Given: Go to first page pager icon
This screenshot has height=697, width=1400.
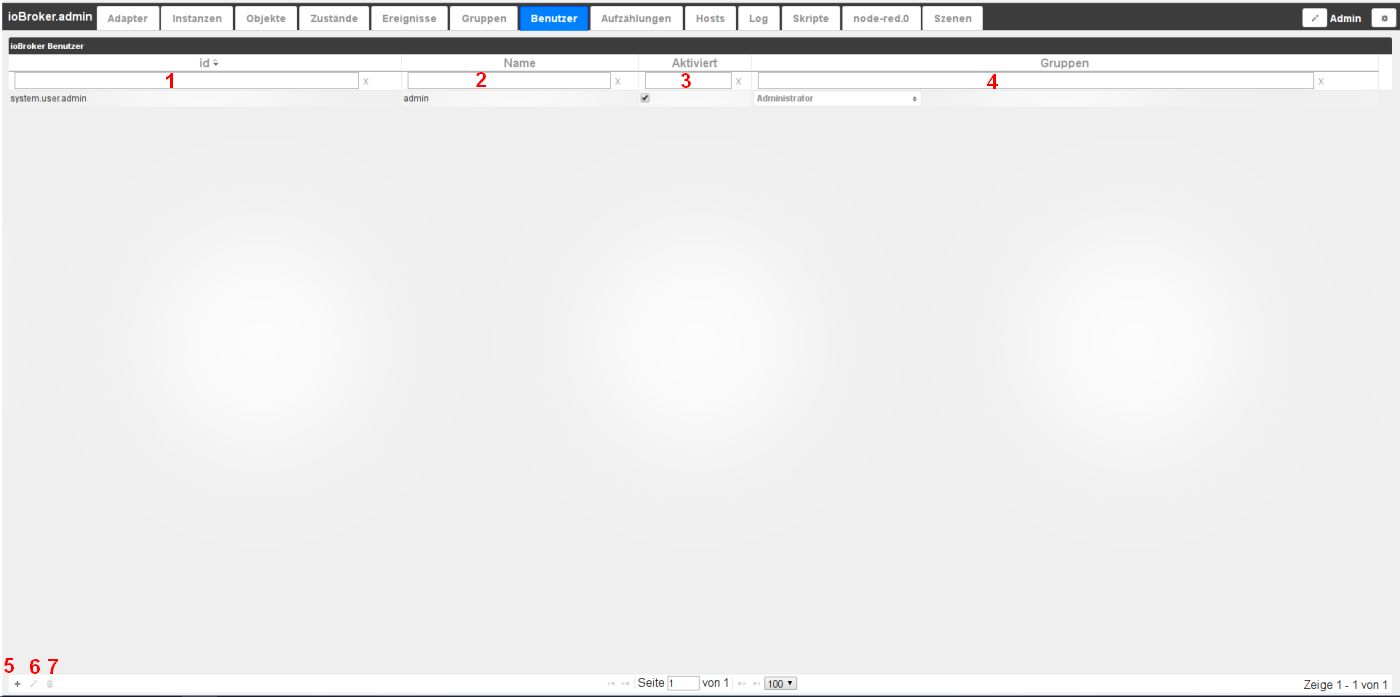Looking at the screenshot, I should 611,684.
